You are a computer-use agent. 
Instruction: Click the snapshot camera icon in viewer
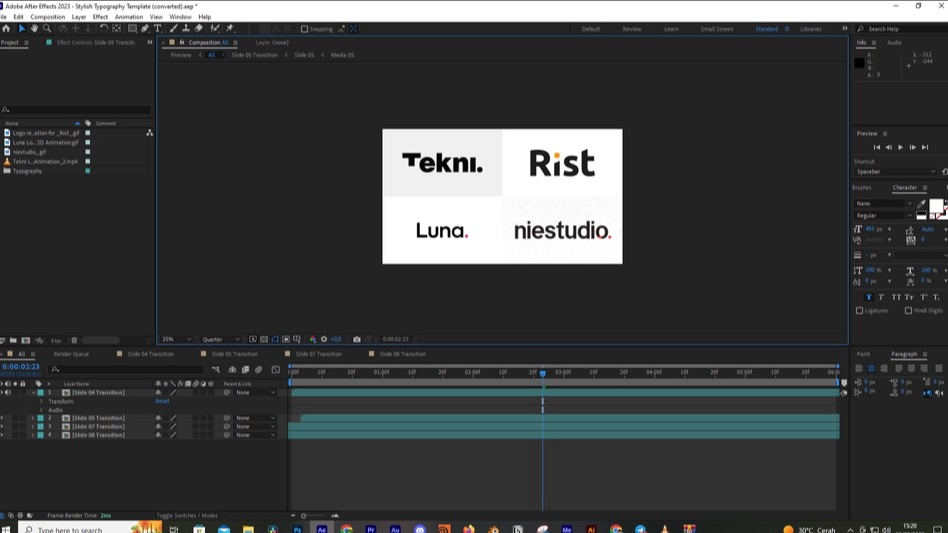357,340
